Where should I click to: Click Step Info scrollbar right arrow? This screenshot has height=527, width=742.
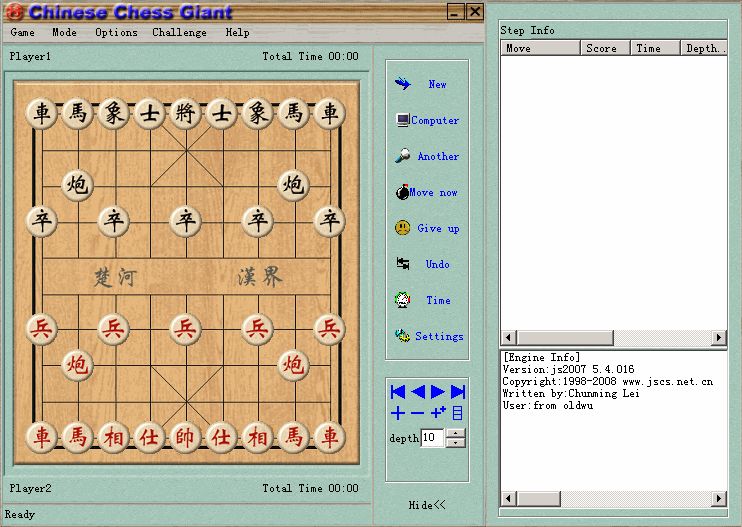719,337
